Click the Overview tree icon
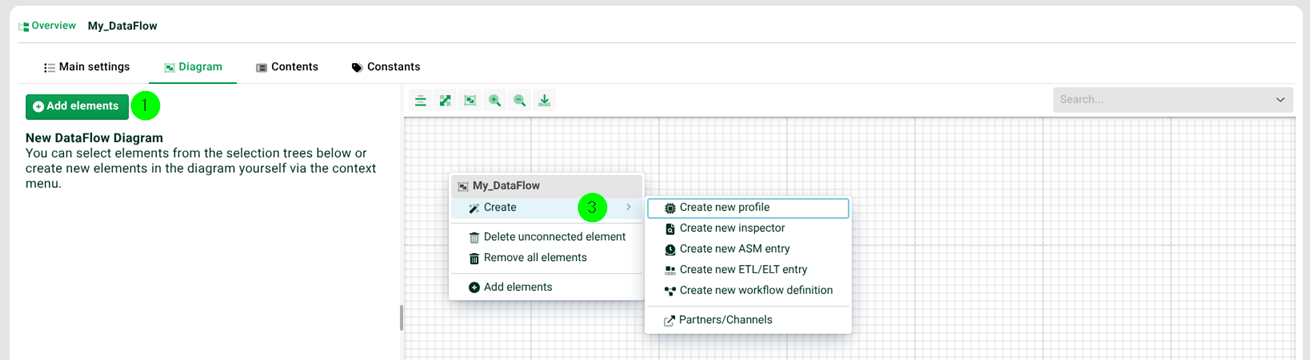The width and height of the screenshot is (1310, 360). click(x=23, y=26)
